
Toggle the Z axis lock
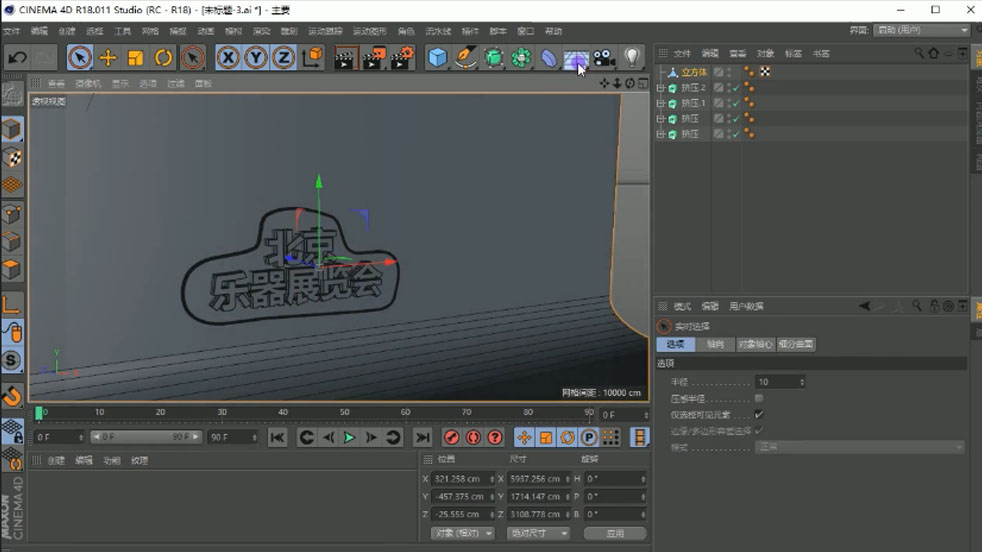click(283, 58)
